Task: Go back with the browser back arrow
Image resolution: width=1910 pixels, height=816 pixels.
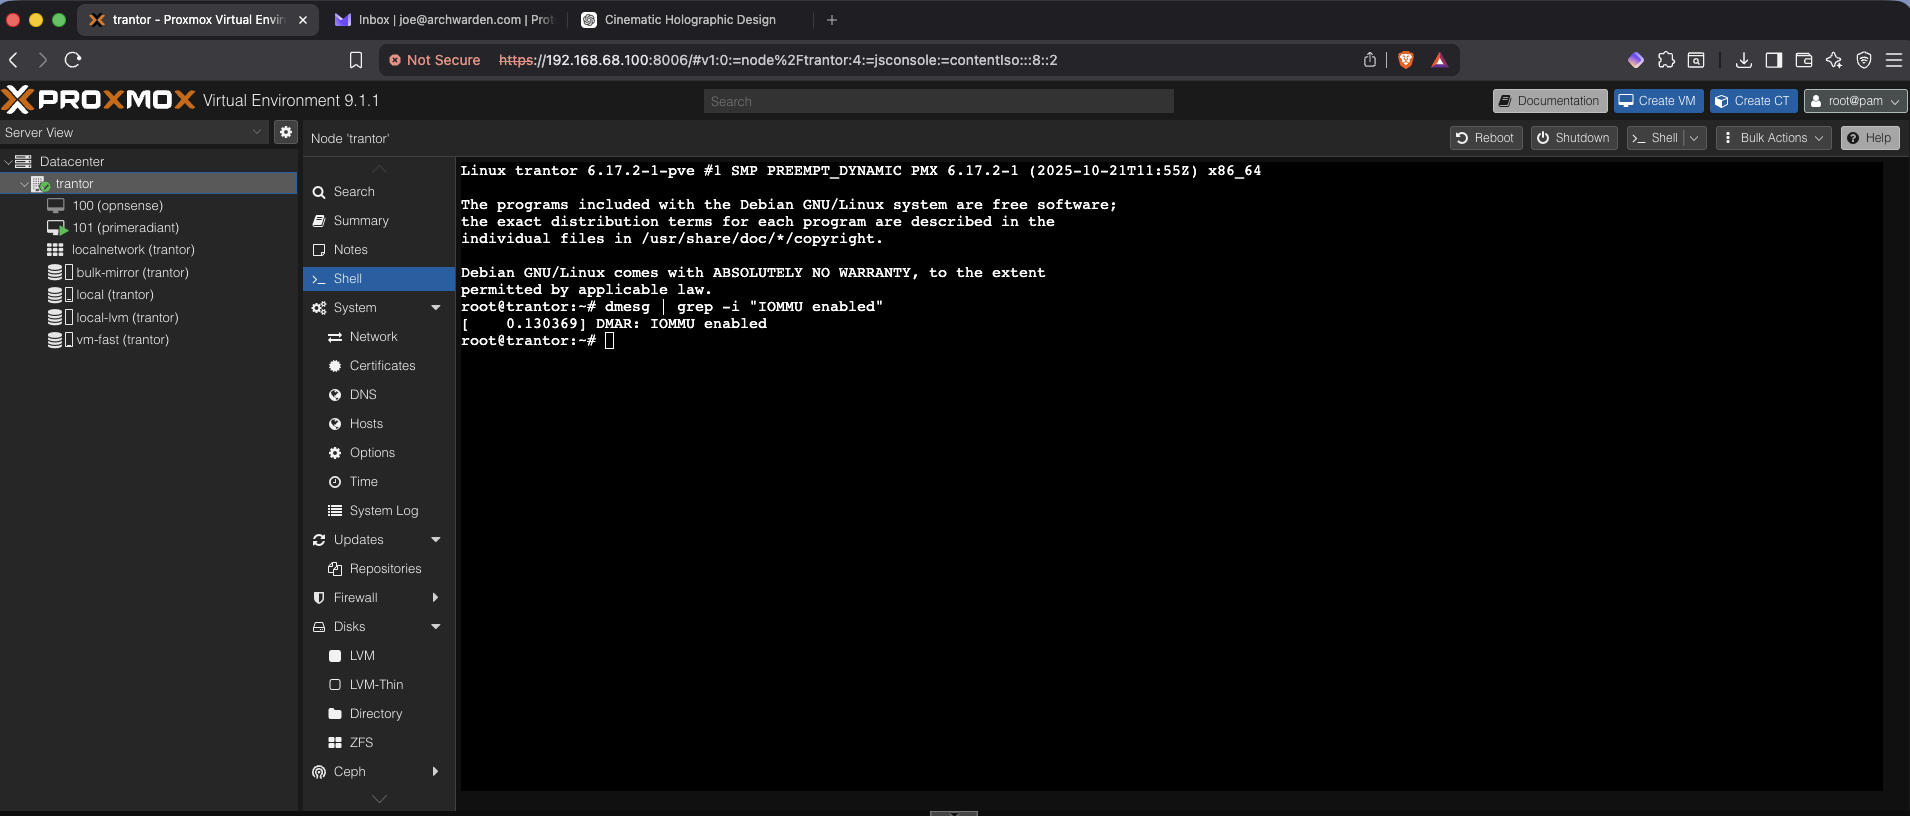Action: pyautogui.click(x=14, y=60)
